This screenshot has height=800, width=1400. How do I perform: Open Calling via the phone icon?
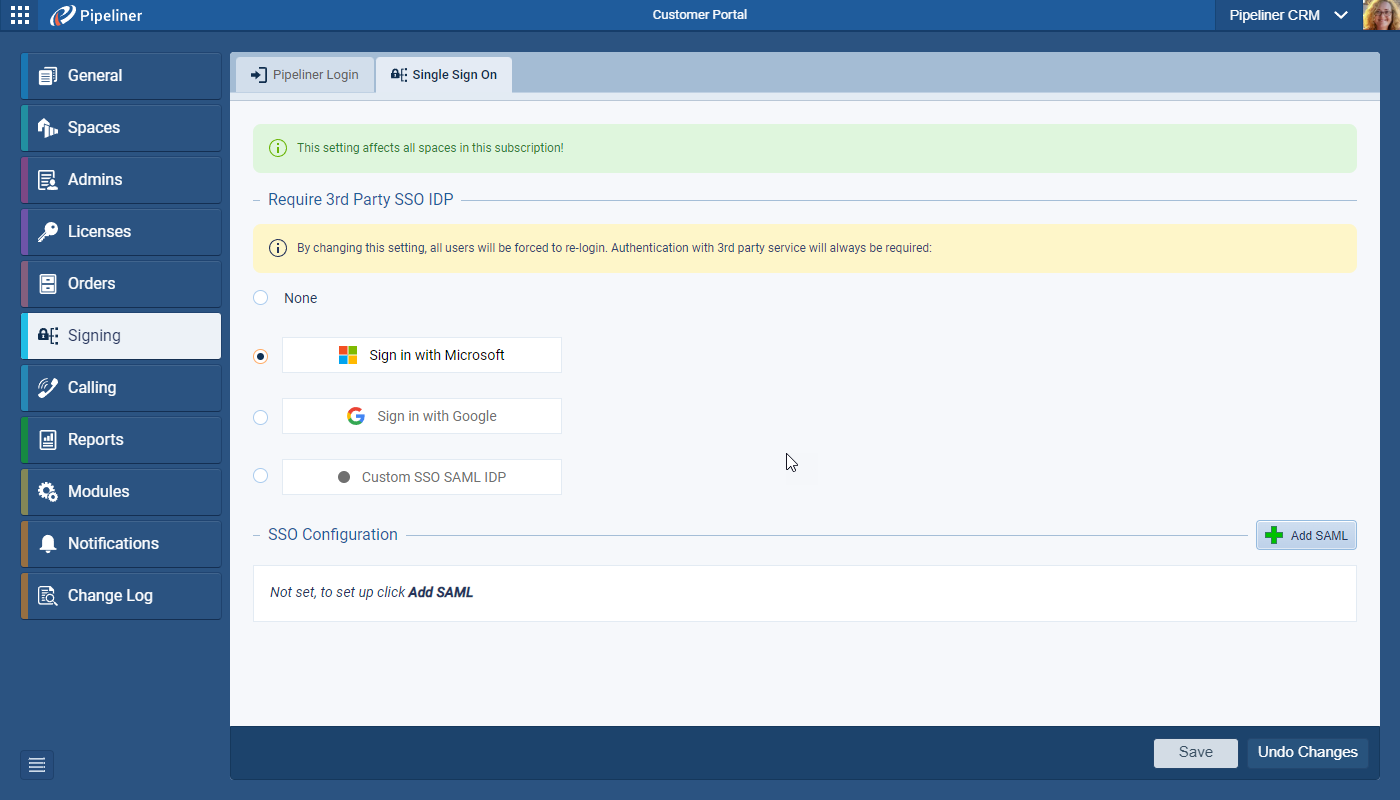point(47,388)
